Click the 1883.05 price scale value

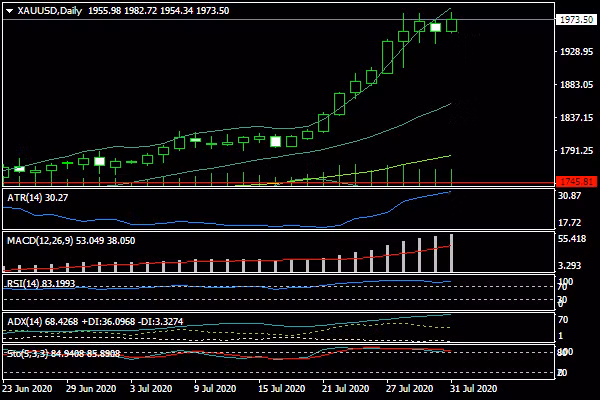coord(576,85)
